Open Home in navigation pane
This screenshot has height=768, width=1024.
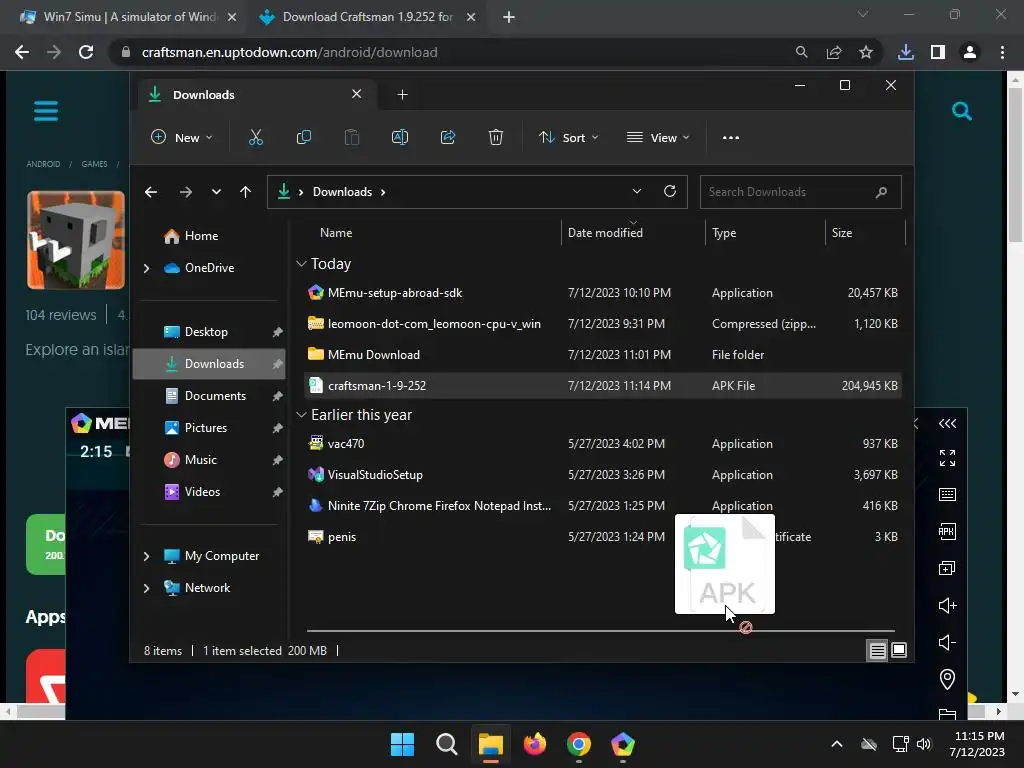click(x=201, y=236)
